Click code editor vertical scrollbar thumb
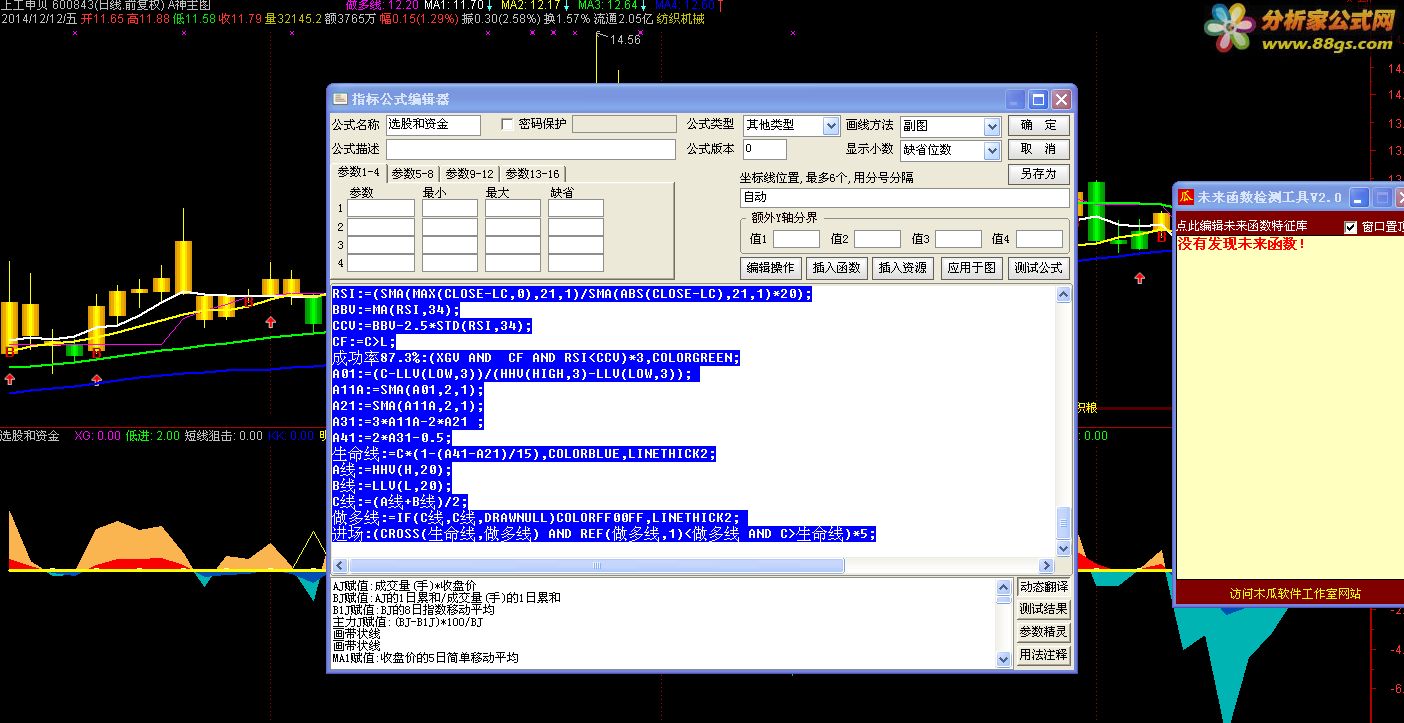Viewport: 1404px width, 723px height. click(x=1064, y=523)
